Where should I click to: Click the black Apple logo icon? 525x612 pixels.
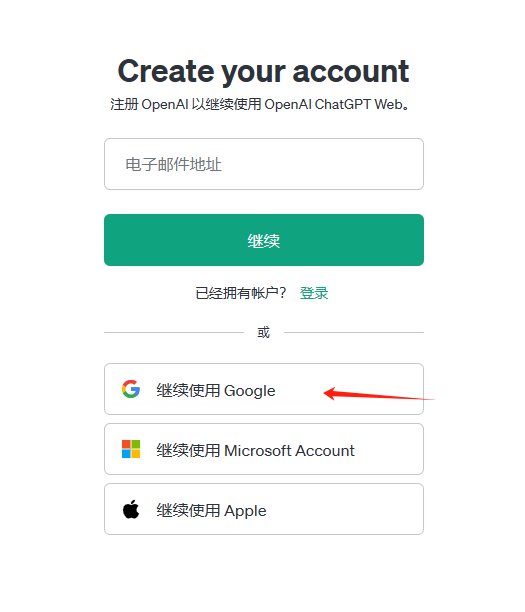point(131,509)
